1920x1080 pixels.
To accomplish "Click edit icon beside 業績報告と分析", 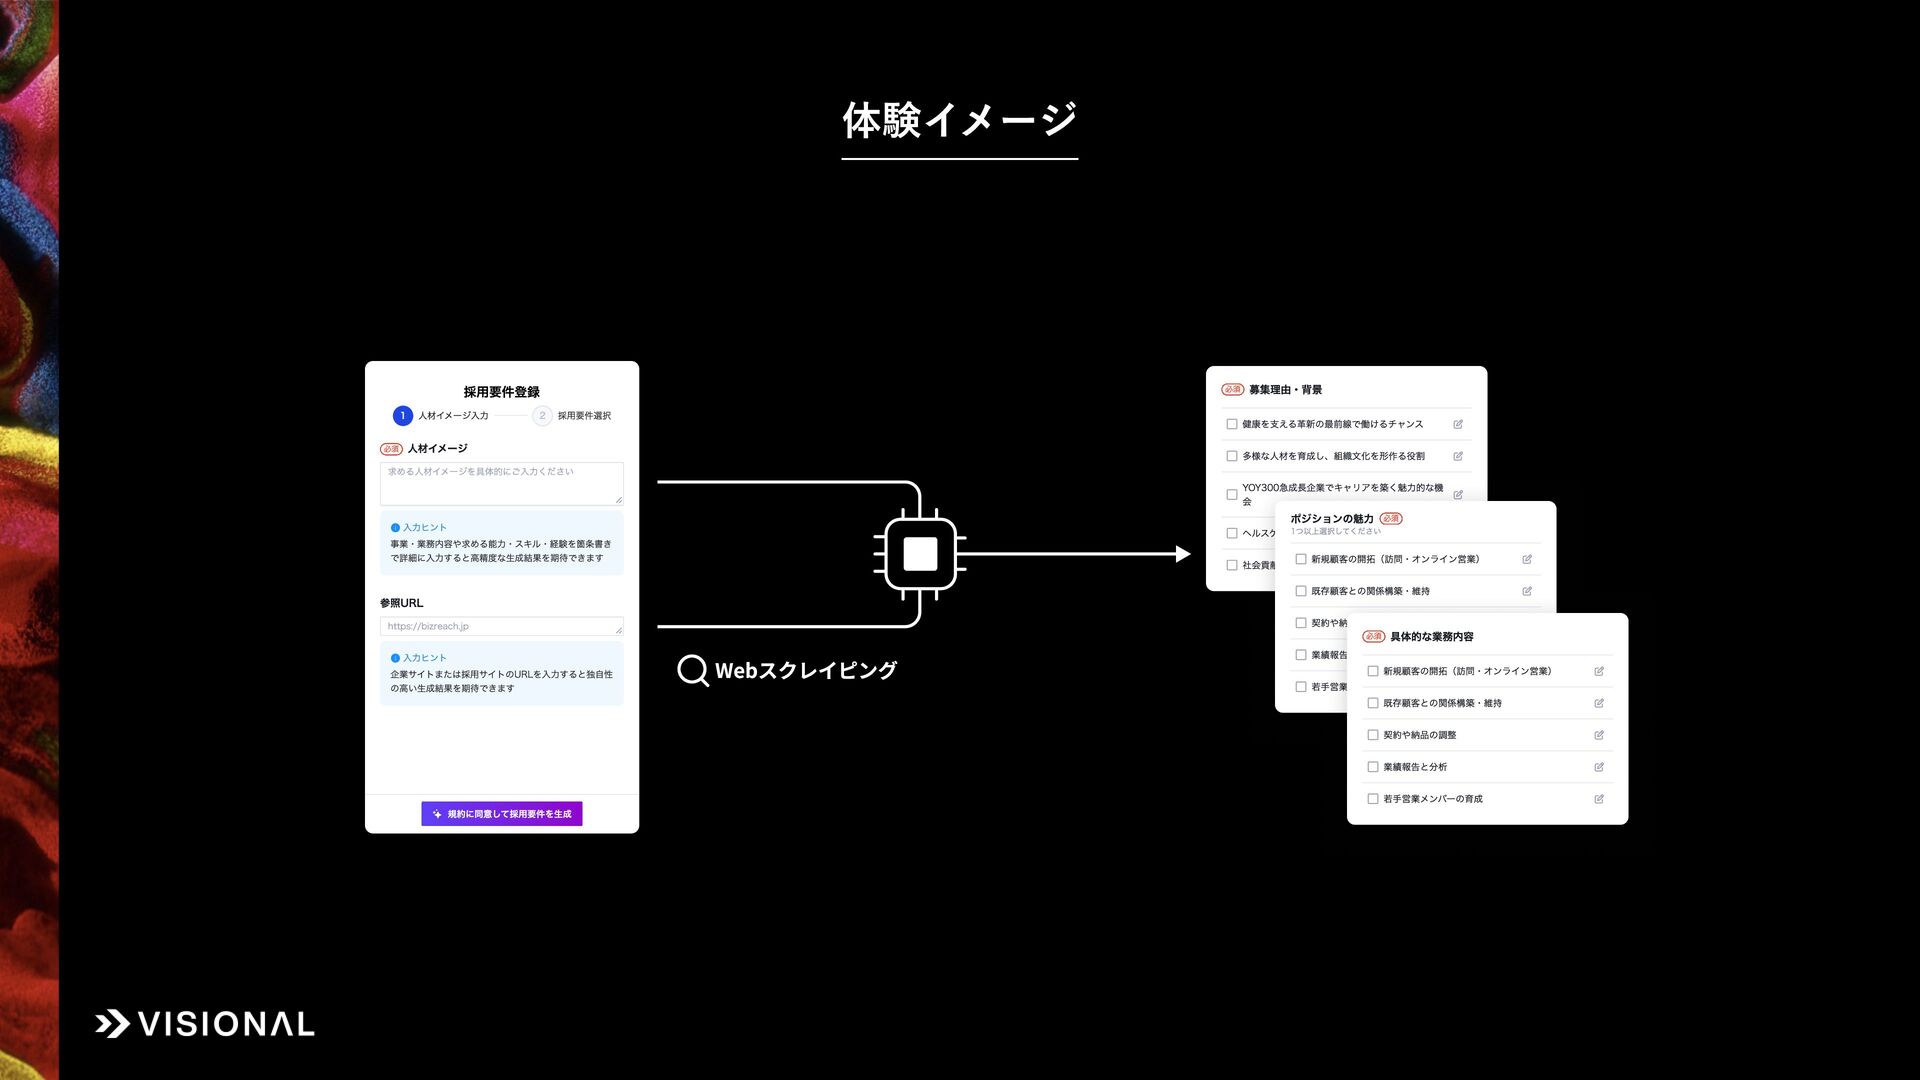I will tap(1599, 767).
